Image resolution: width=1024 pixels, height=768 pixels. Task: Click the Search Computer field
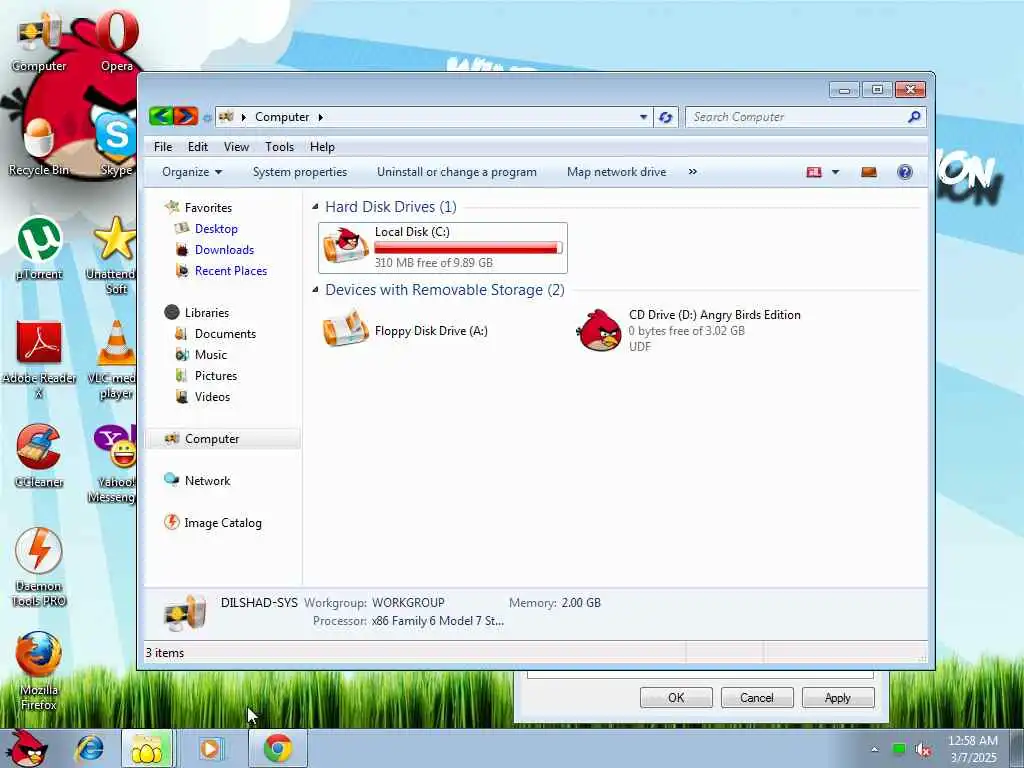click(x=797, y=117)
